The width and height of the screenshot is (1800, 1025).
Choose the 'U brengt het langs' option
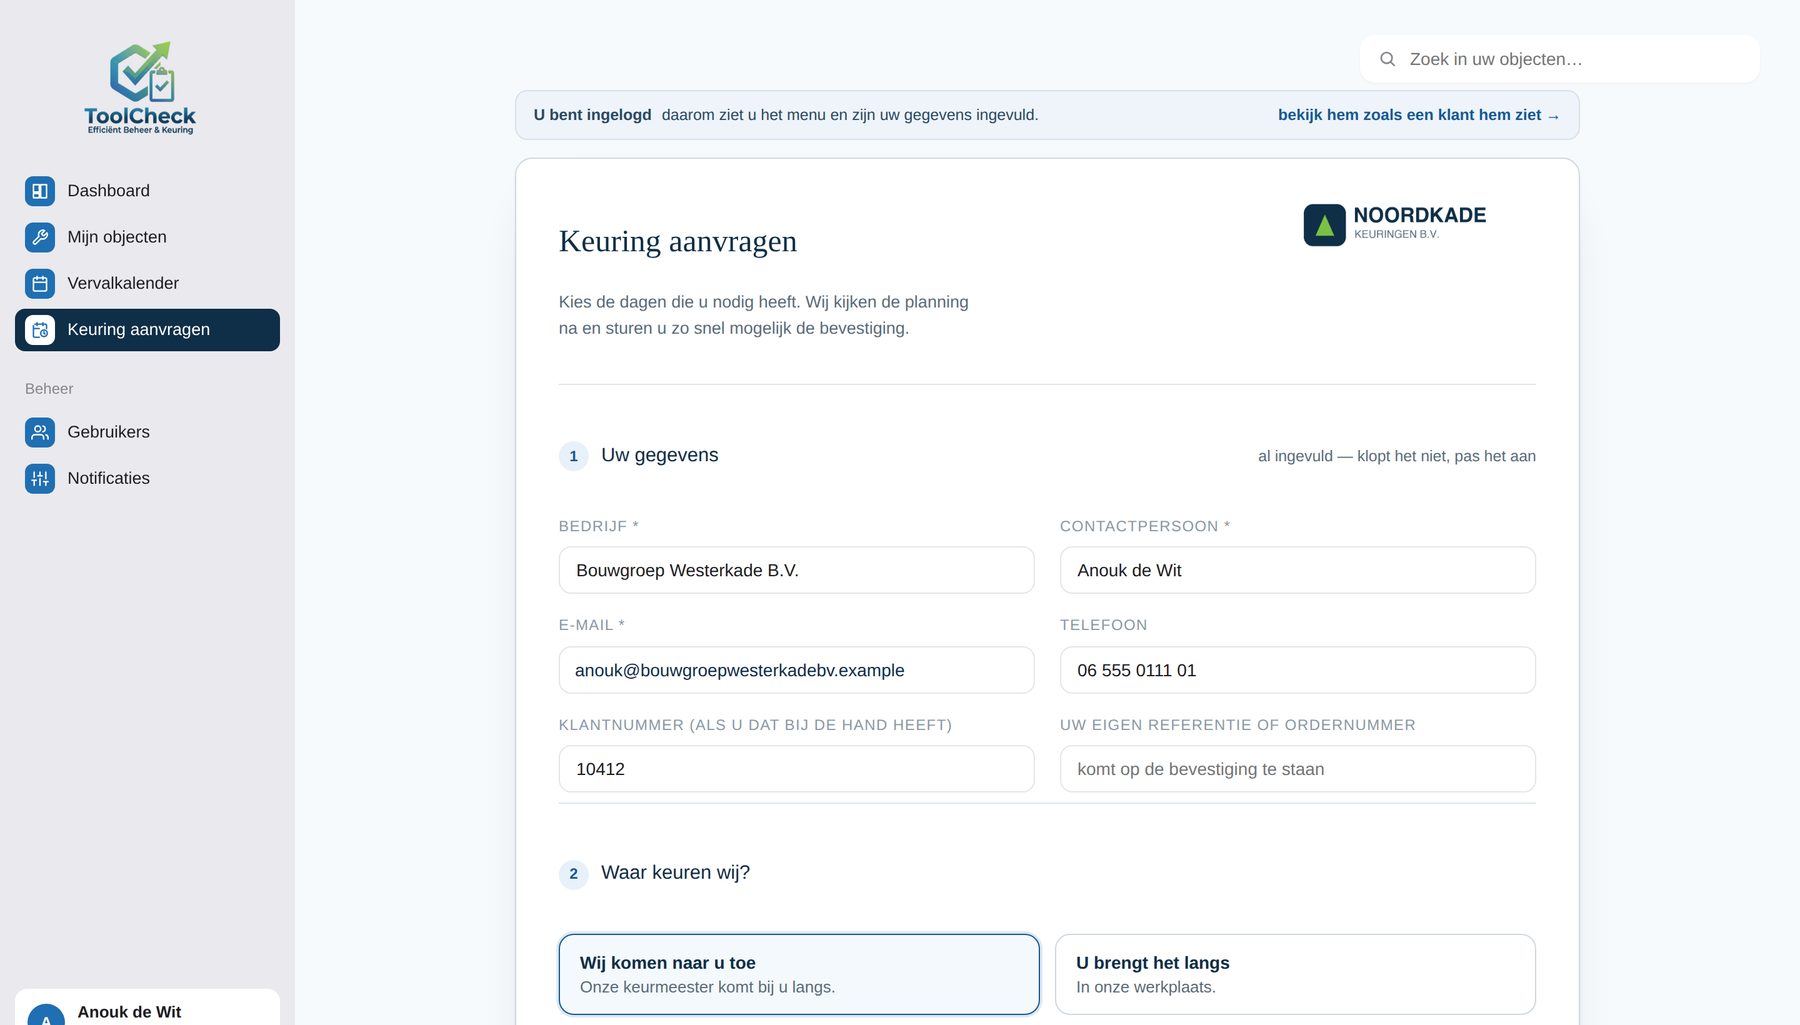click(1295, 974)
